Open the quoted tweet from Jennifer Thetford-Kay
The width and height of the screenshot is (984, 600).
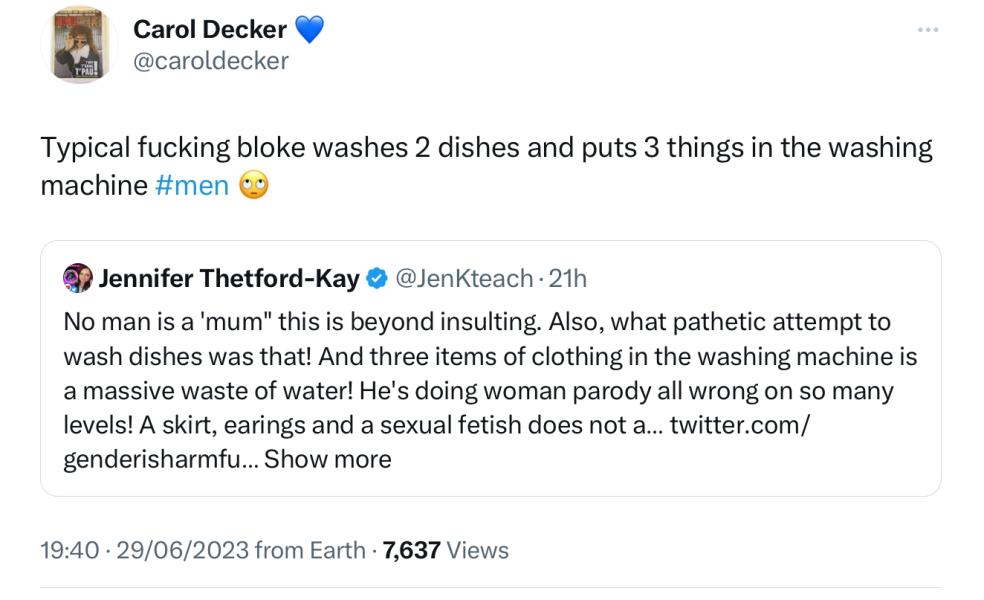click(490, 365)
